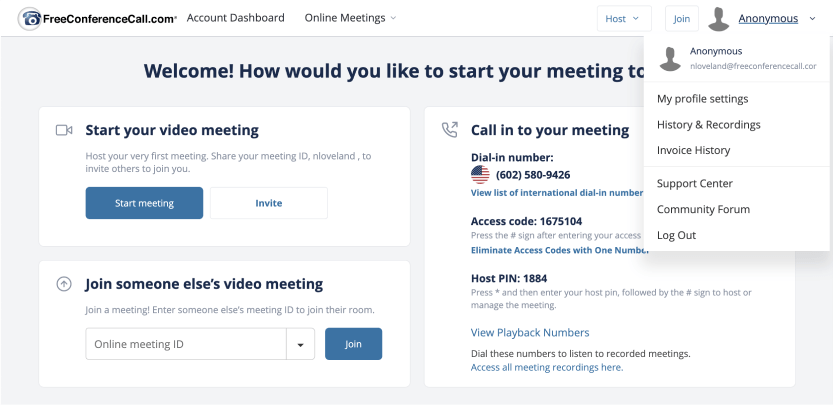833x405 pixels.
Task: Open Community Forum from the account menu
Action: 703,209
